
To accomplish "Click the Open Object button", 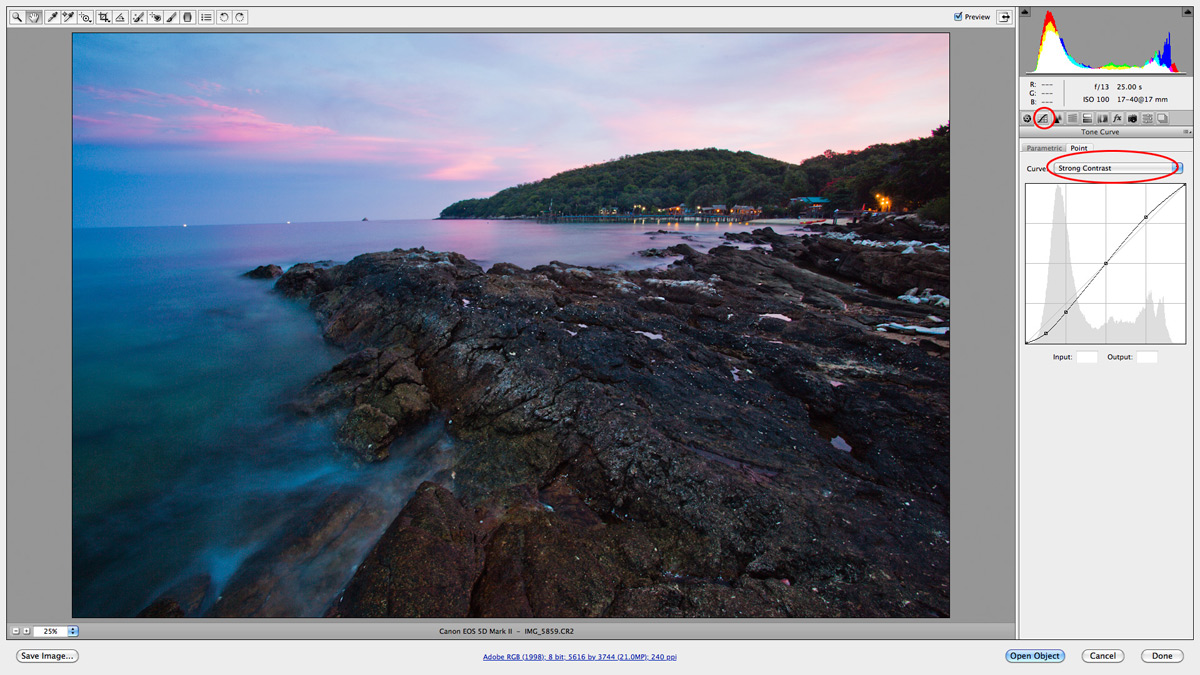I will [1035, 656].
